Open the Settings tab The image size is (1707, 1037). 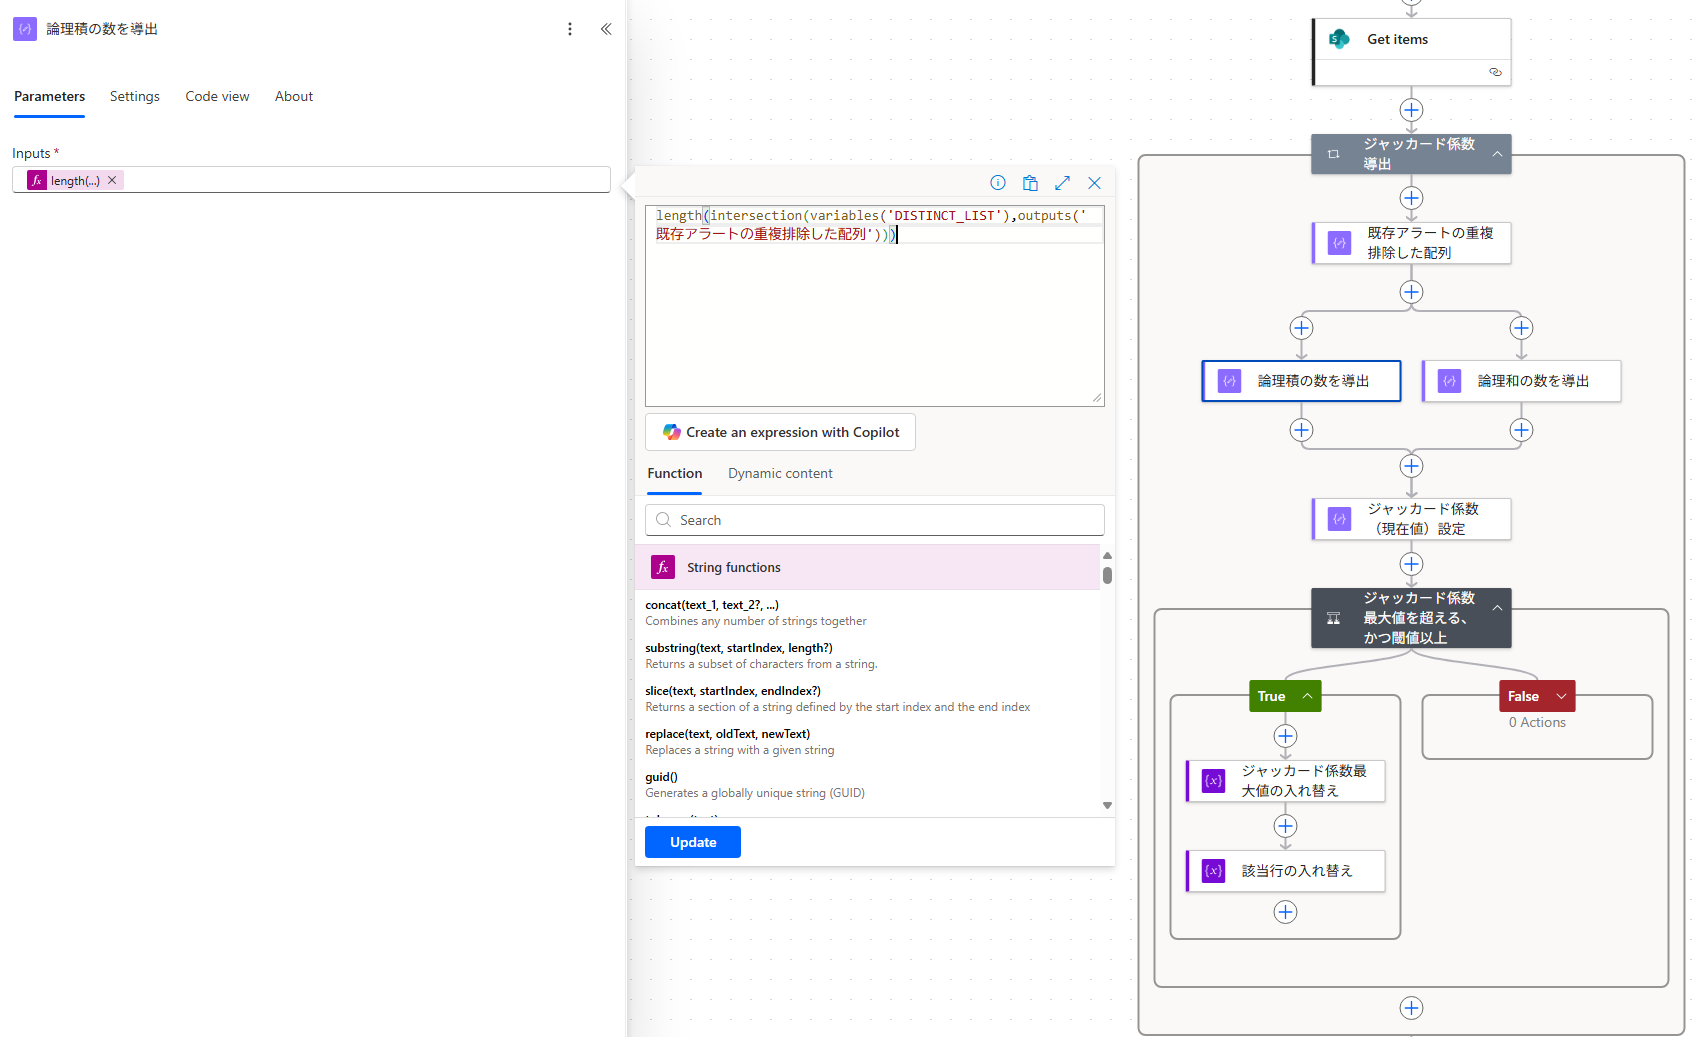(135, 97)
